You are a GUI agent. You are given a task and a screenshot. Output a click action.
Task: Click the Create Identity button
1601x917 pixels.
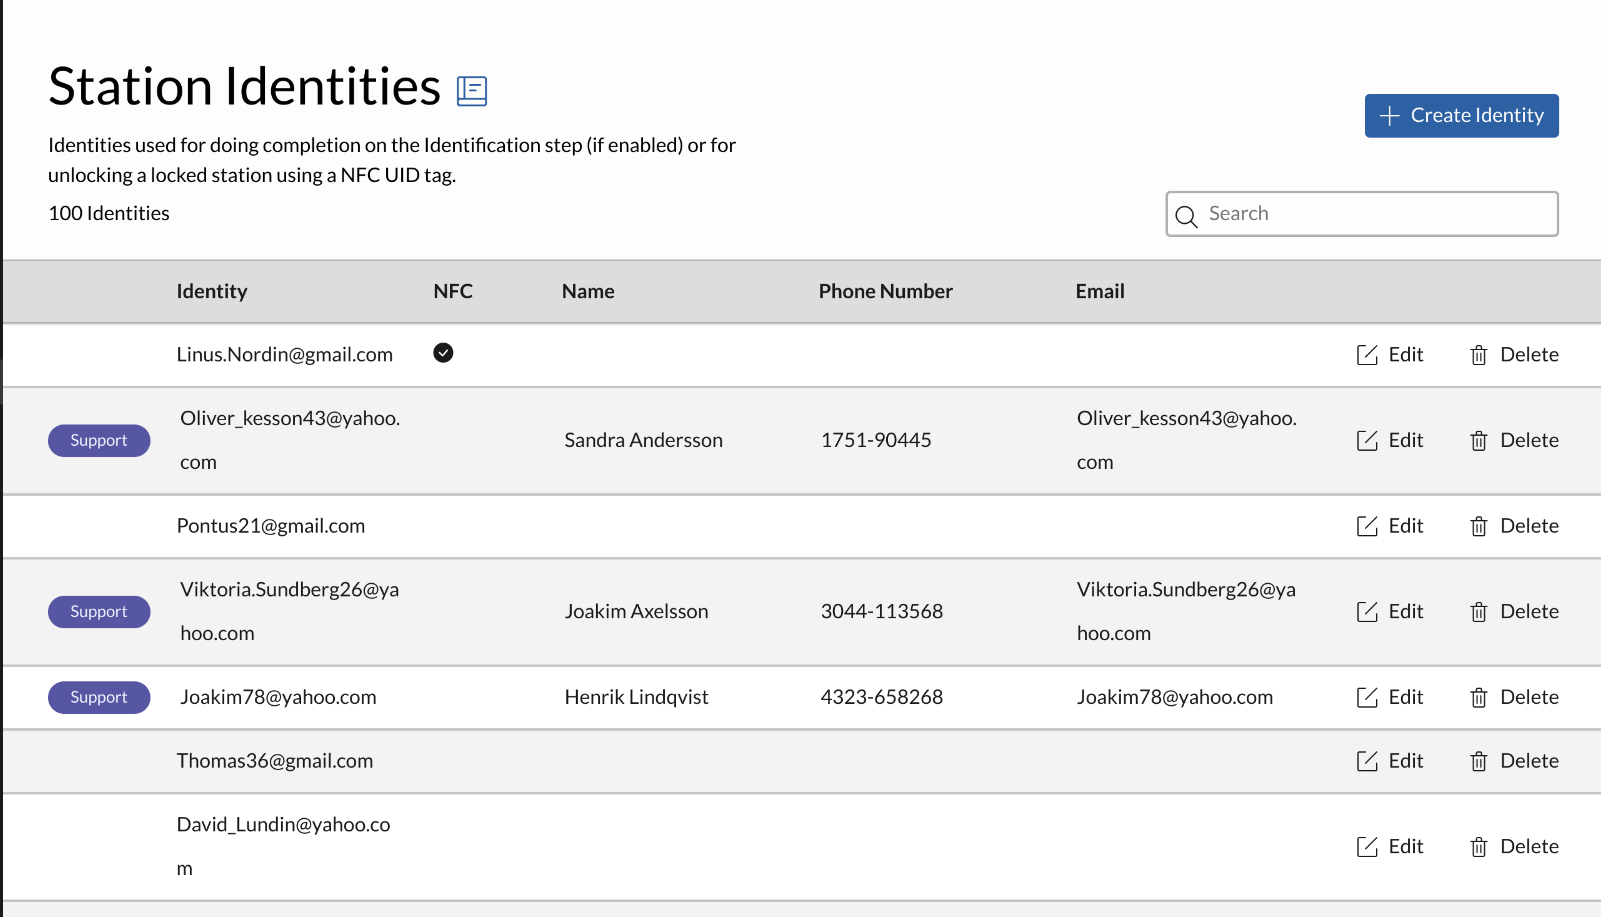pos(1461,116)
